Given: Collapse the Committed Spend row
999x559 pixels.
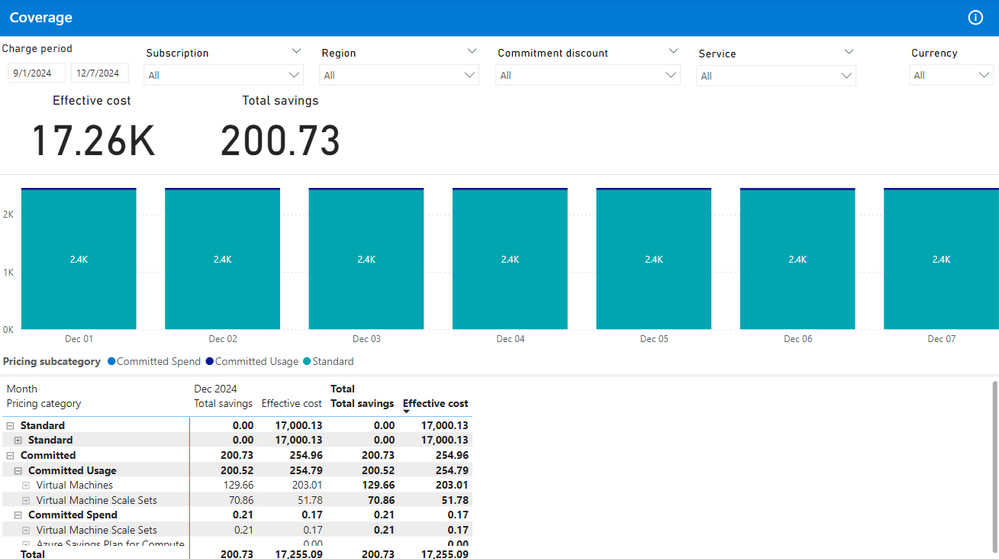Looking at the screenshot, I should tap(19, 516).
